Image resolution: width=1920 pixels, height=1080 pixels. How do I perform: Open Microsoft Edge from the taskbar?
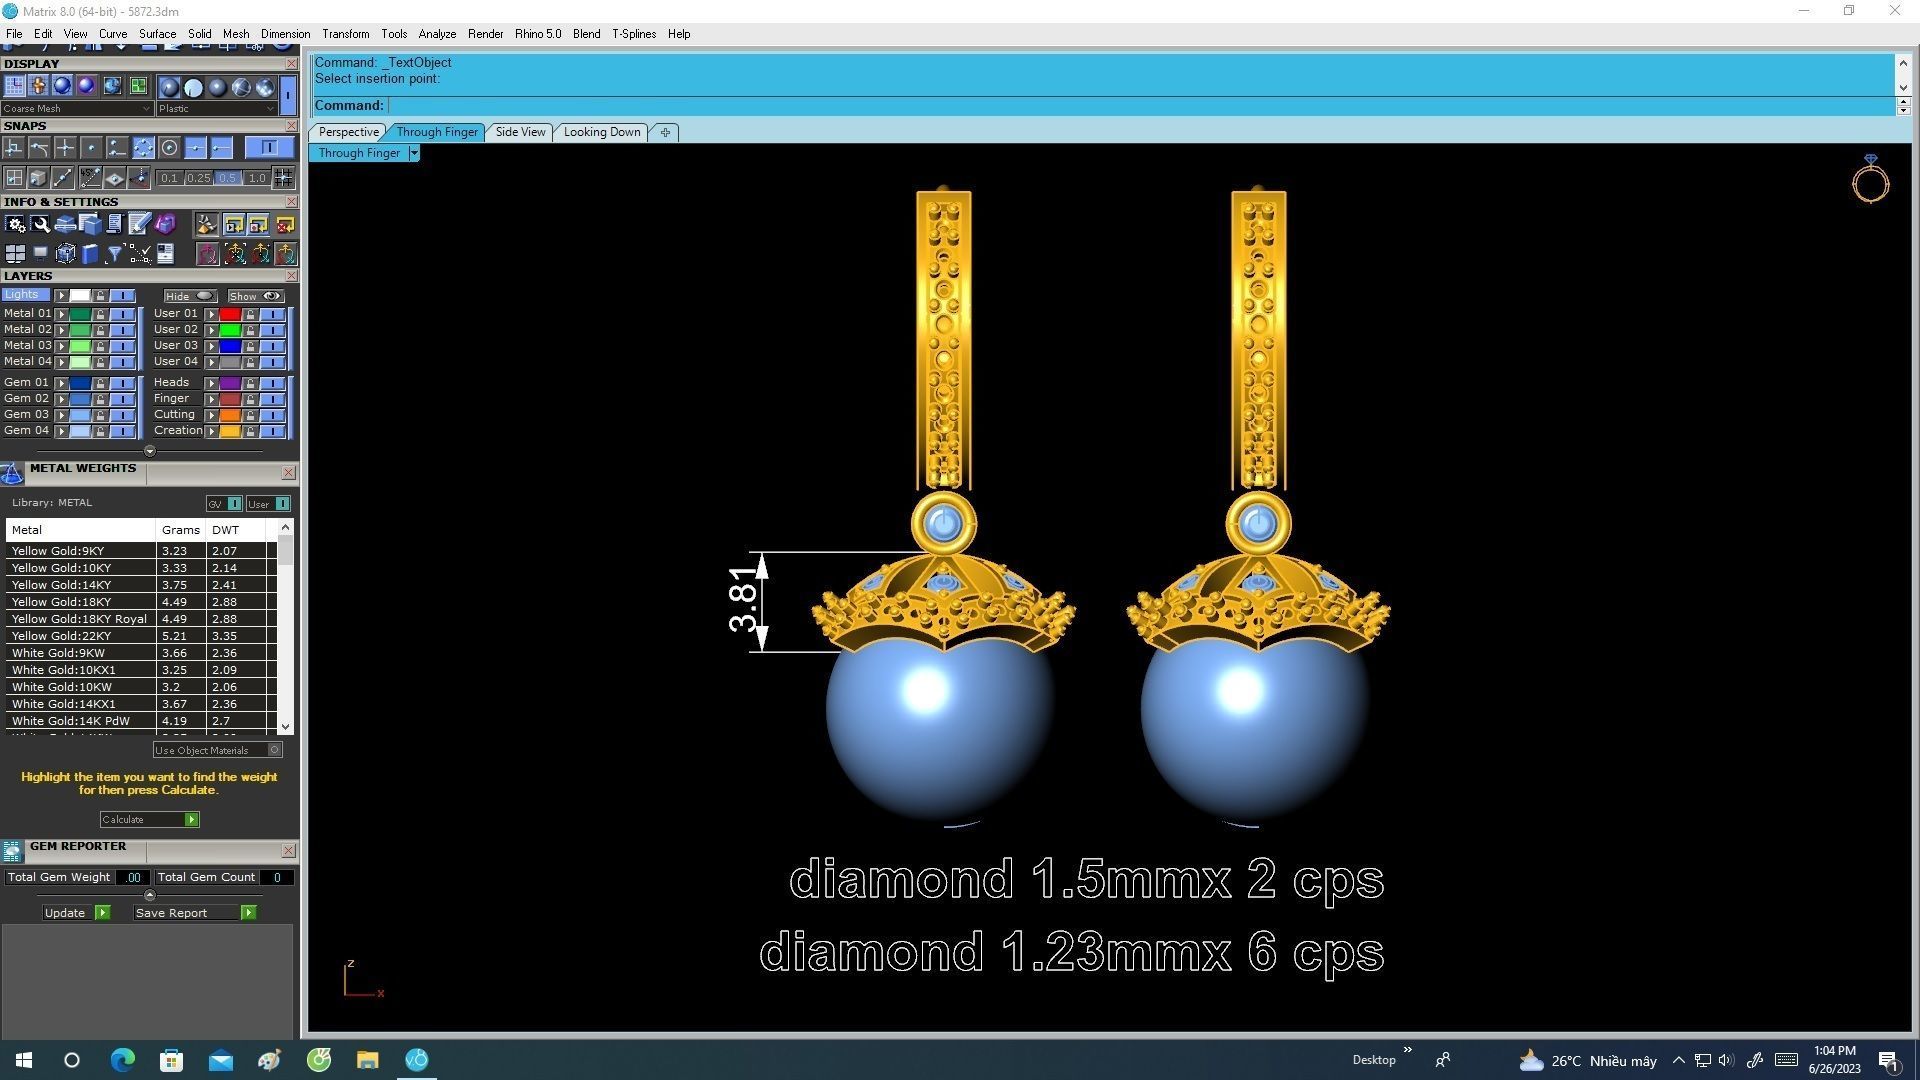pyautogui.click(x=122, y=1060)
